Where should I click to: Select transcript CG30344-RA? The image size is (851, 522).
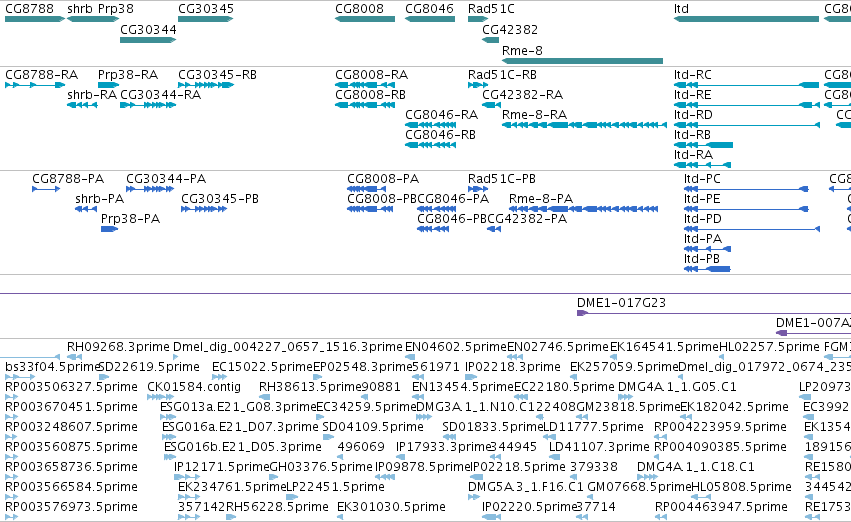pos(148,105)
